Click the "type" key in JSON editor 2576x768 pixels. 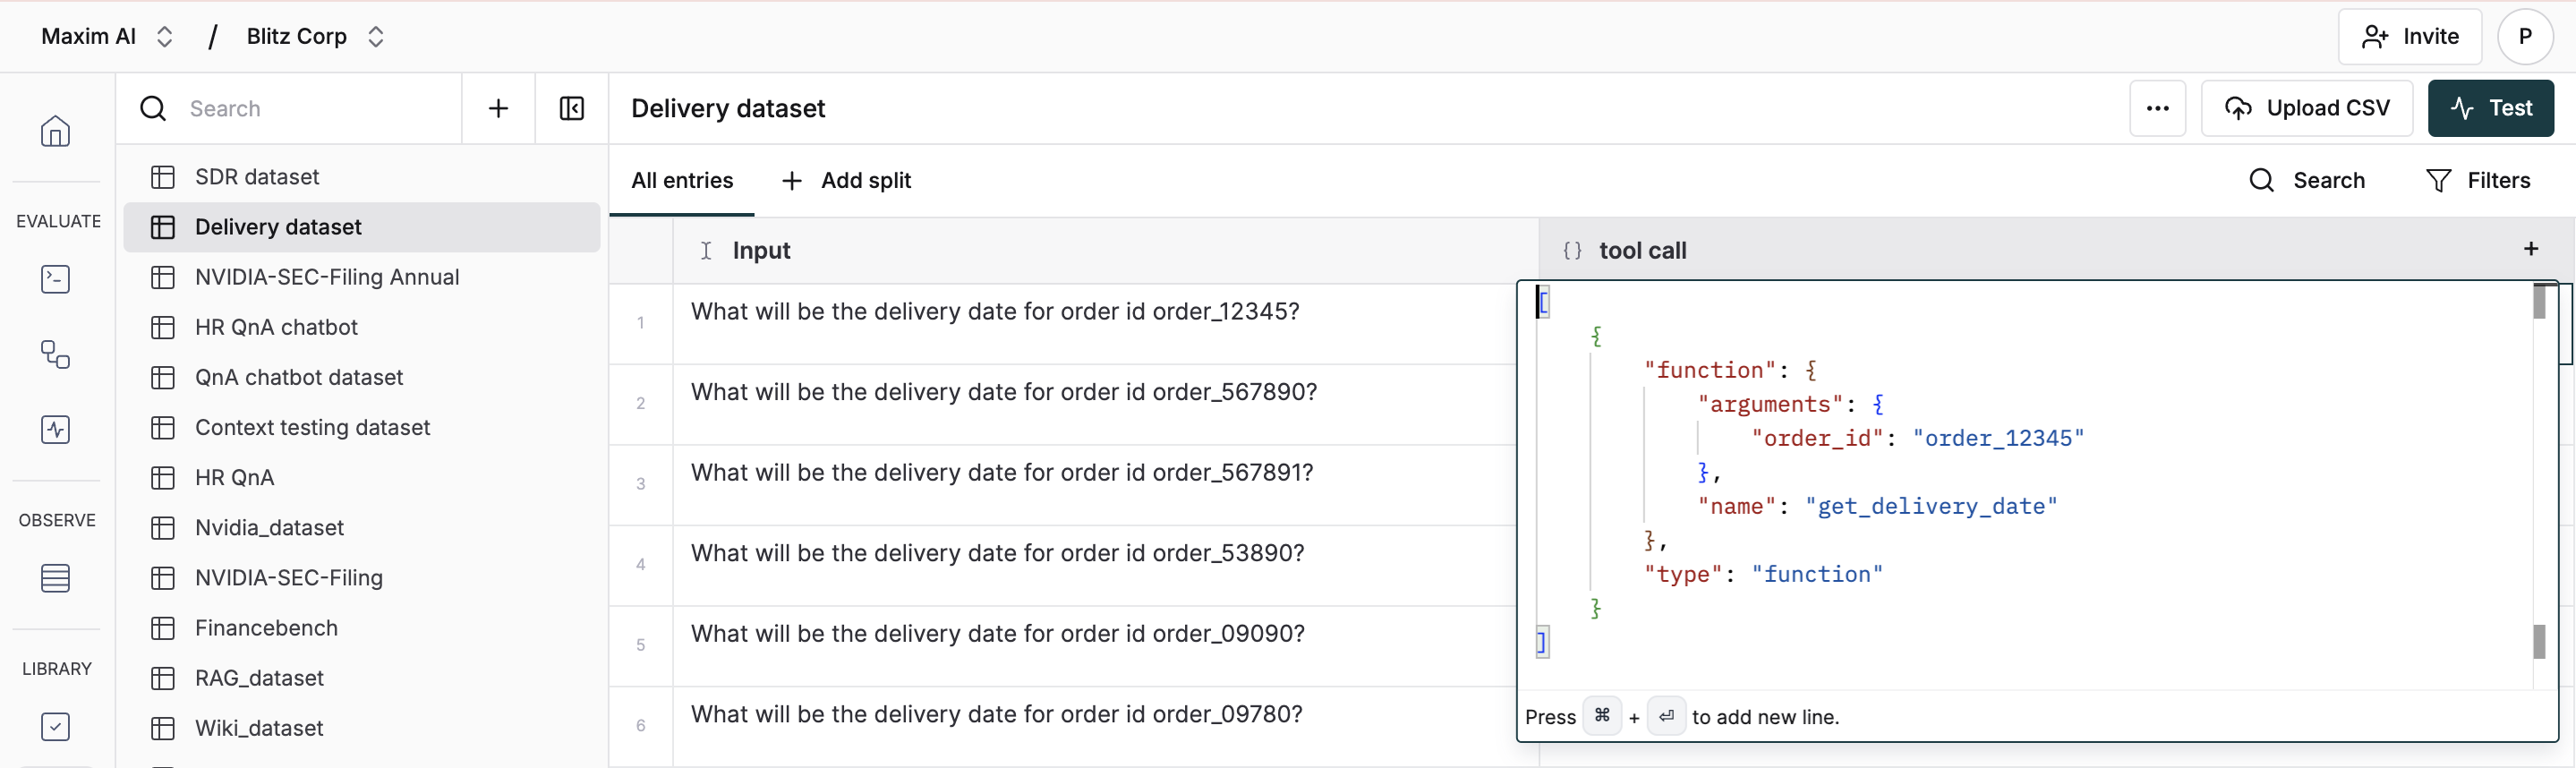(1683, 574)
